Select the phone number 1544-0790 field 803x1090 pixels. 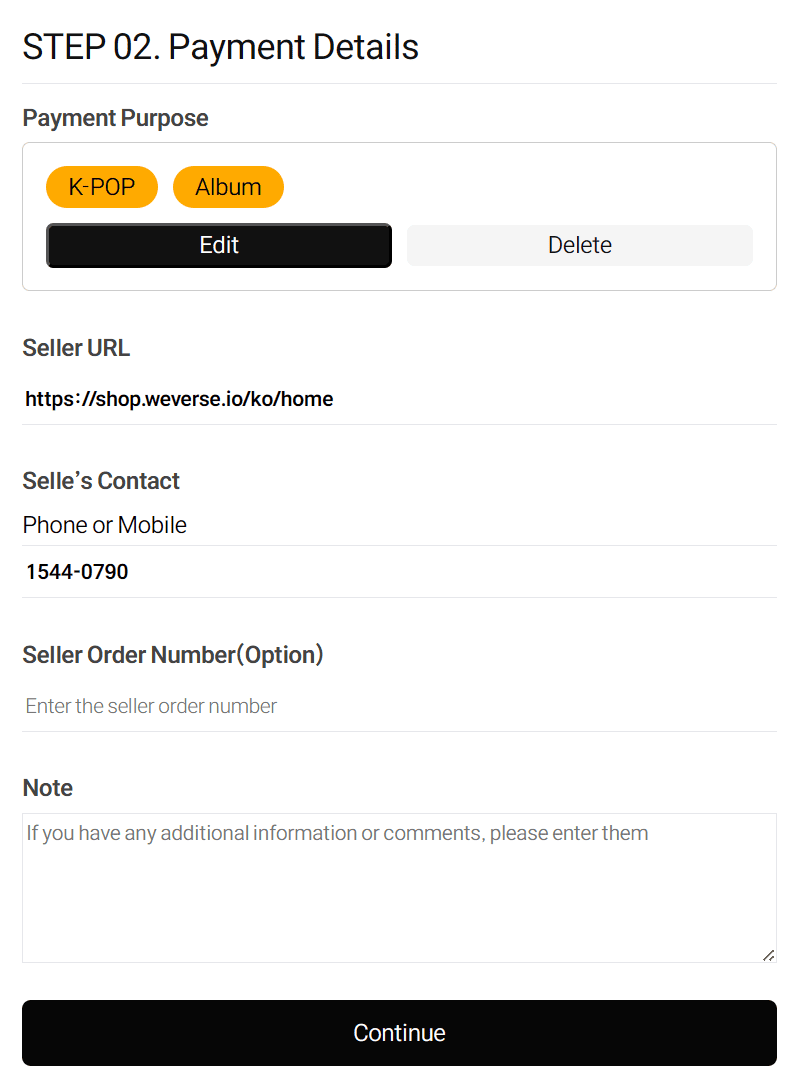point(400,571)
